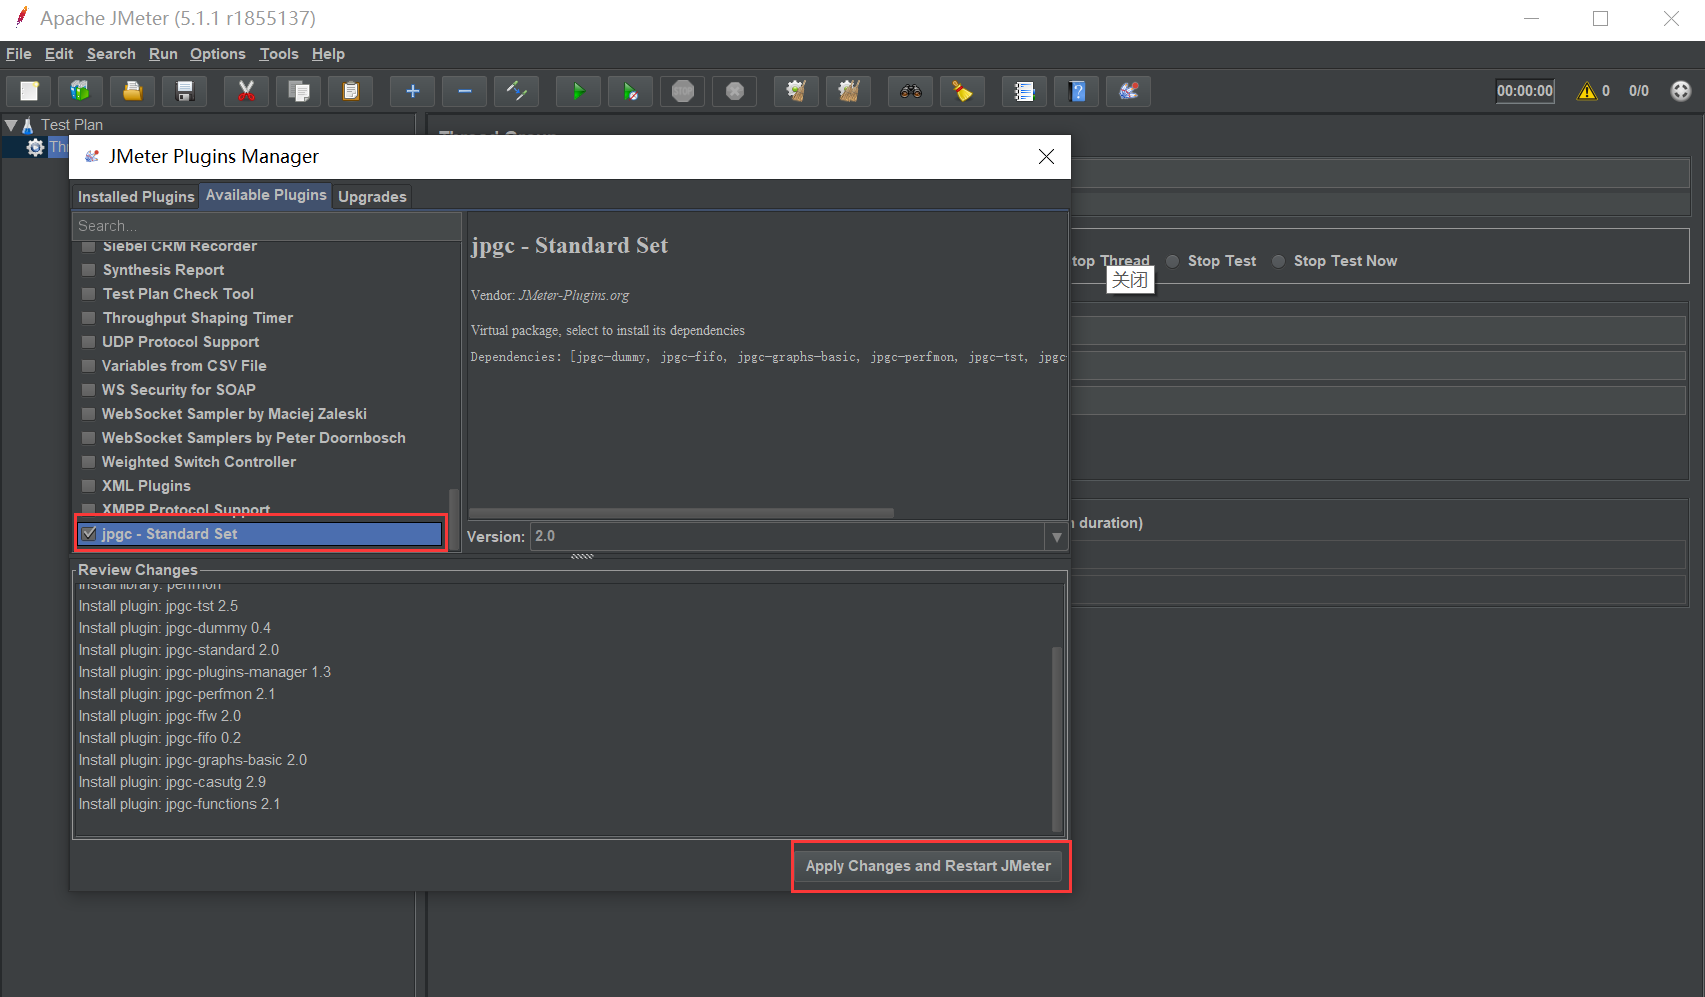This screenshot has height=997, width=1705.
Task: Select the Available Plugins tab
Action: coord(266,195)
